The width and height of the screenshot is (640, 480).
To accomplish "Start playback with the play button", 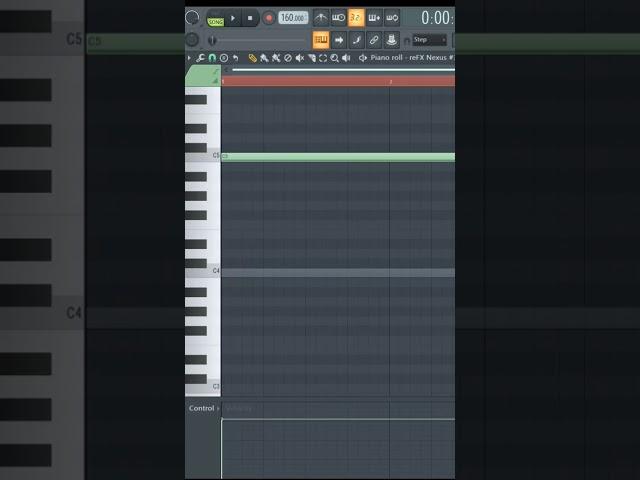I will click(233, 18).
